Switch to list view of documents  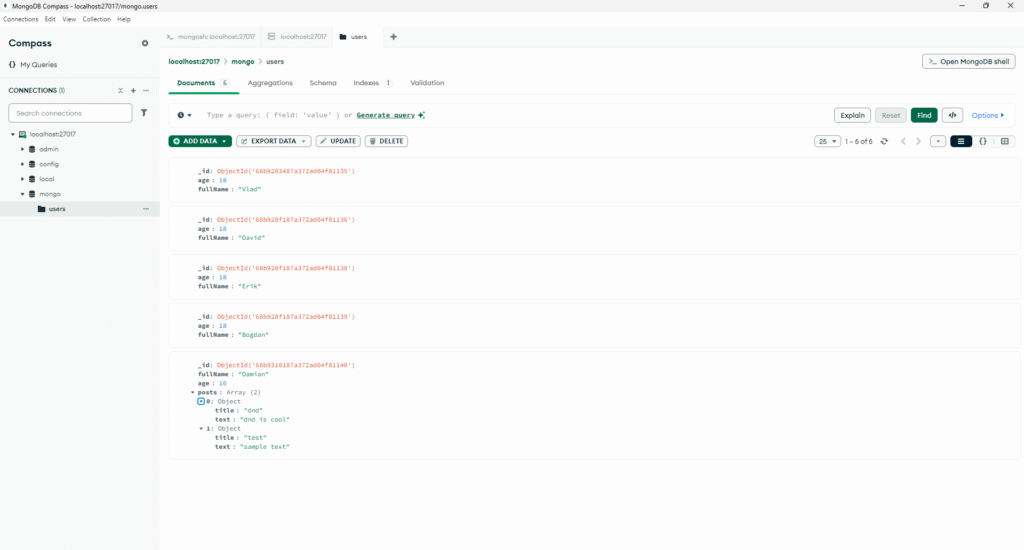961,141
